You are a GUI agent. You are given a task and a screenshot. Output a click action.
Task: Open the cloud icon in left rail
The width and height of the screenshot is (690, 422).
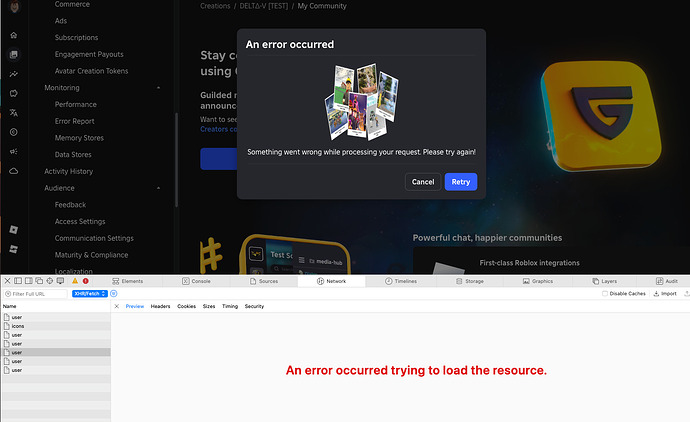(14, 171)
